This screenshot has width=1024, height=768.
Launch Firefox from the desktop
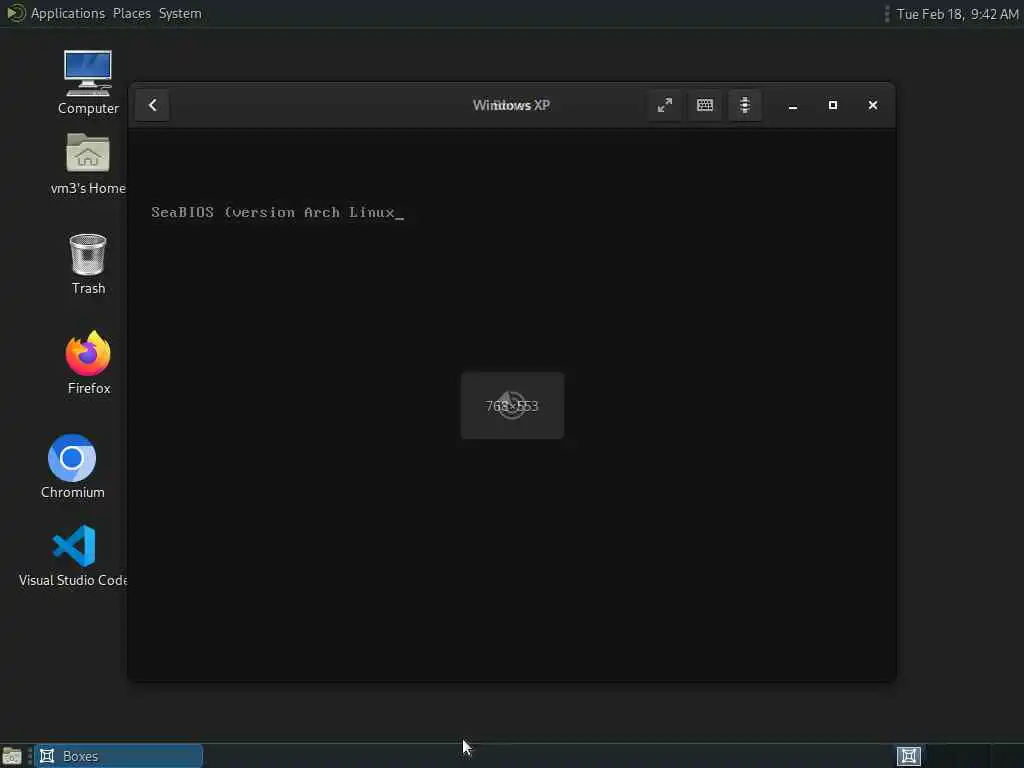(88, 363)
